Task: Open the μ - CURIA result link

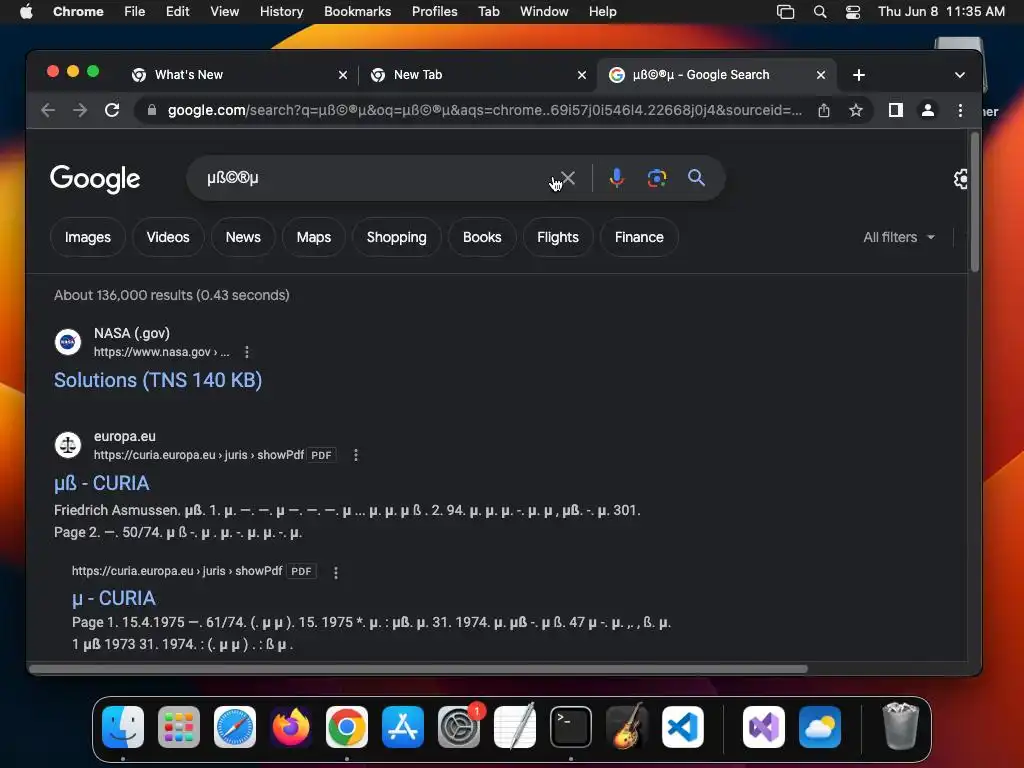Action: coord(114,598)
